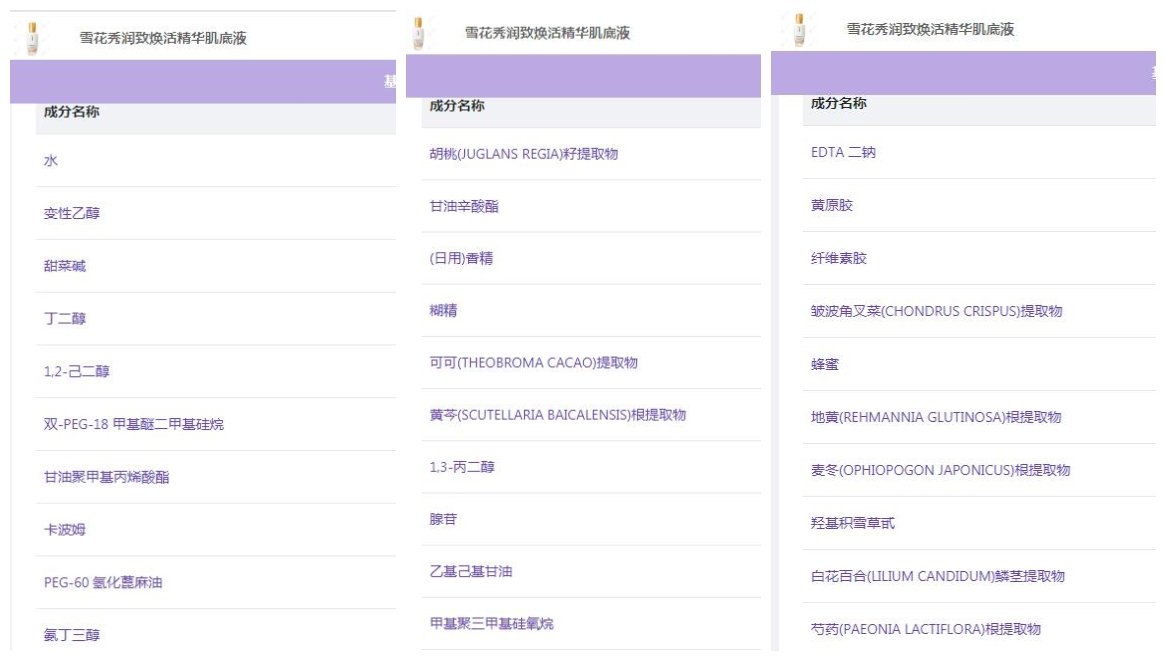Select 芍药(PAEONIA LACTIFLORA)根提取物 ingredient
1166x661 pixels.
coord(926,630)
